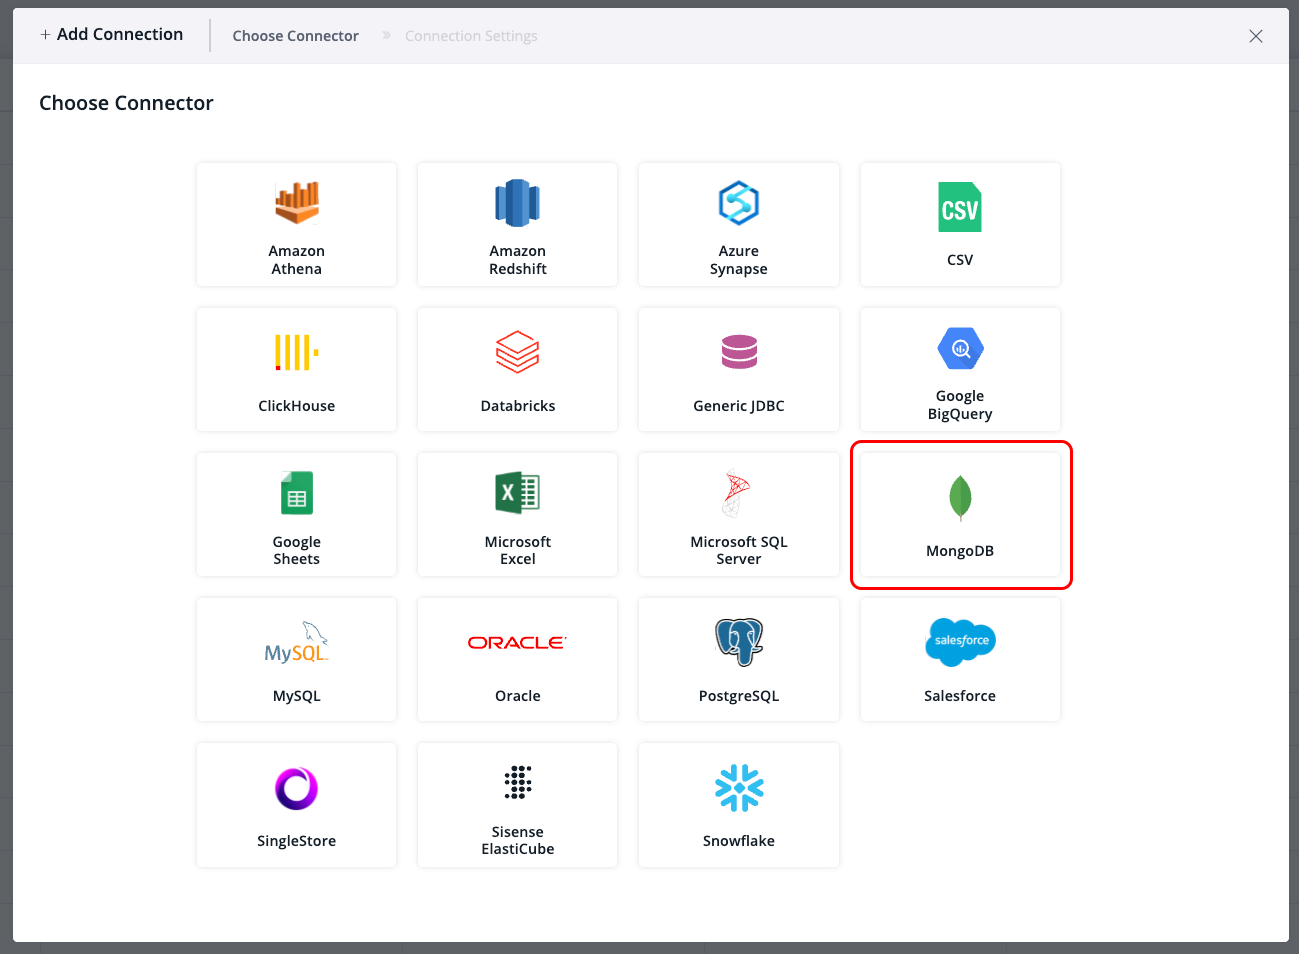Image resolution: width=1299 pixels, height=954 pixels.
Task: Select the Salesforce cloud icon
Action: (960, 642)
